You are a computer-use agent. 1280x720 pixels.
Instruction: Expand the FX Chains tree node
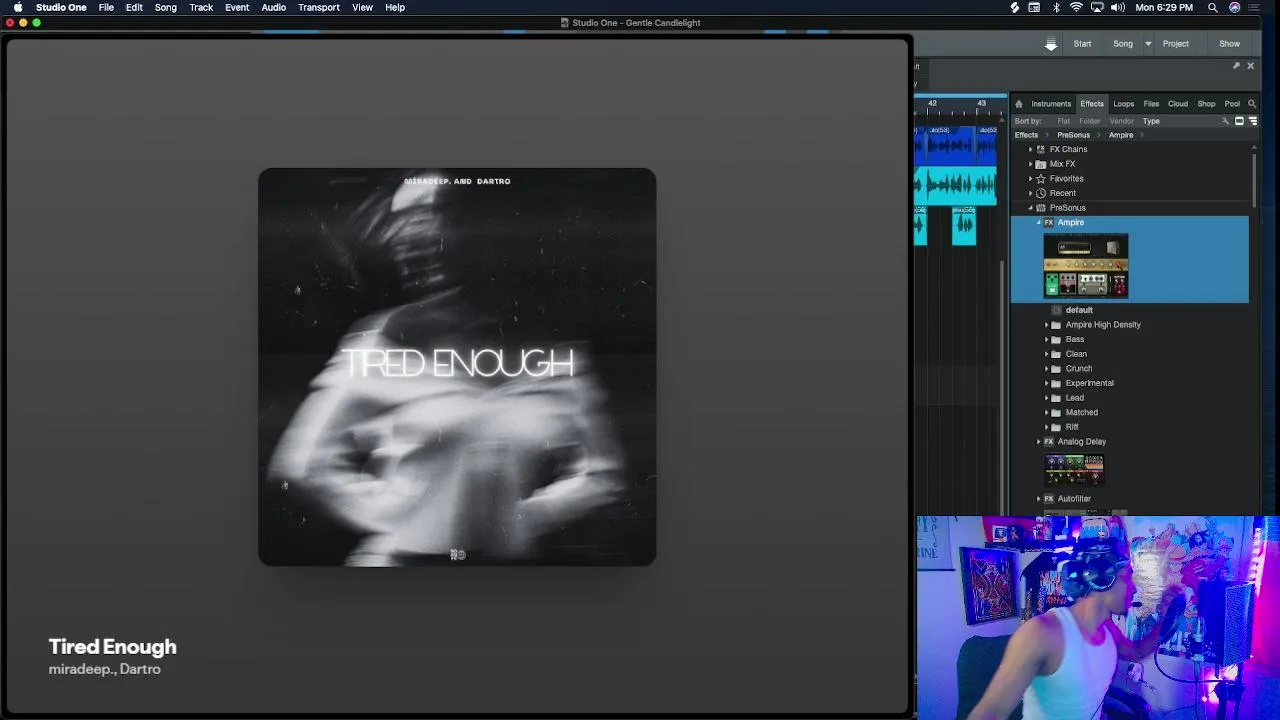click(x=1031, y=149)
